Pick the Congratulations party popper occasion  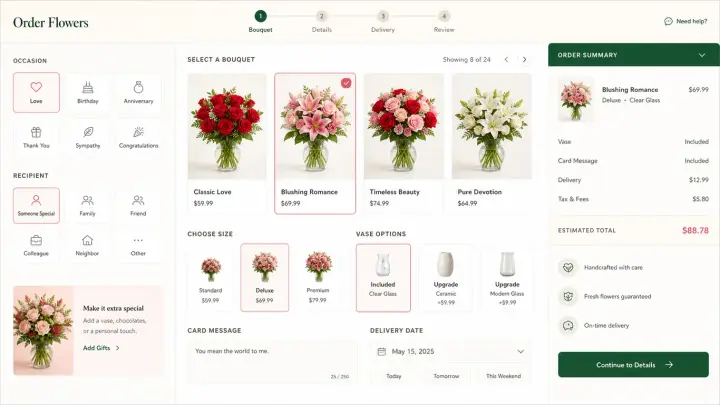click(138, 137)
